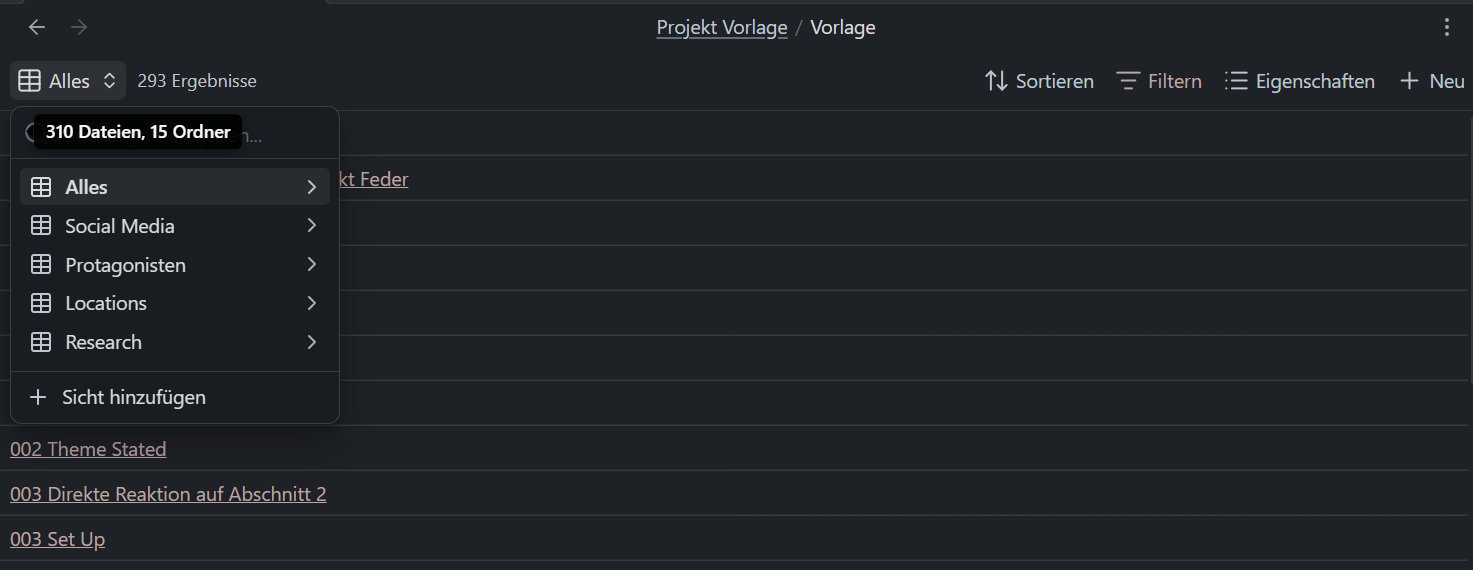Select the Protagonisten view

125,265
